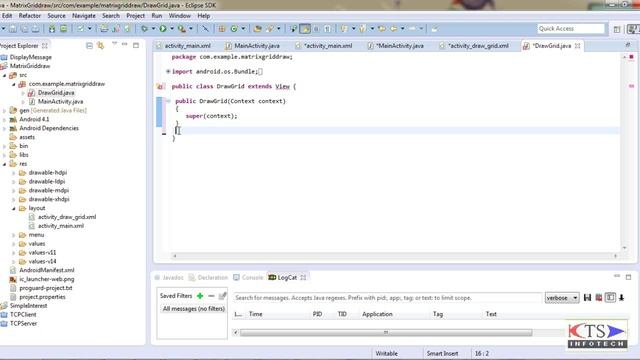Click the New Java Package toolbar icon
Viewport: 640px width, 360px height.
222,29
